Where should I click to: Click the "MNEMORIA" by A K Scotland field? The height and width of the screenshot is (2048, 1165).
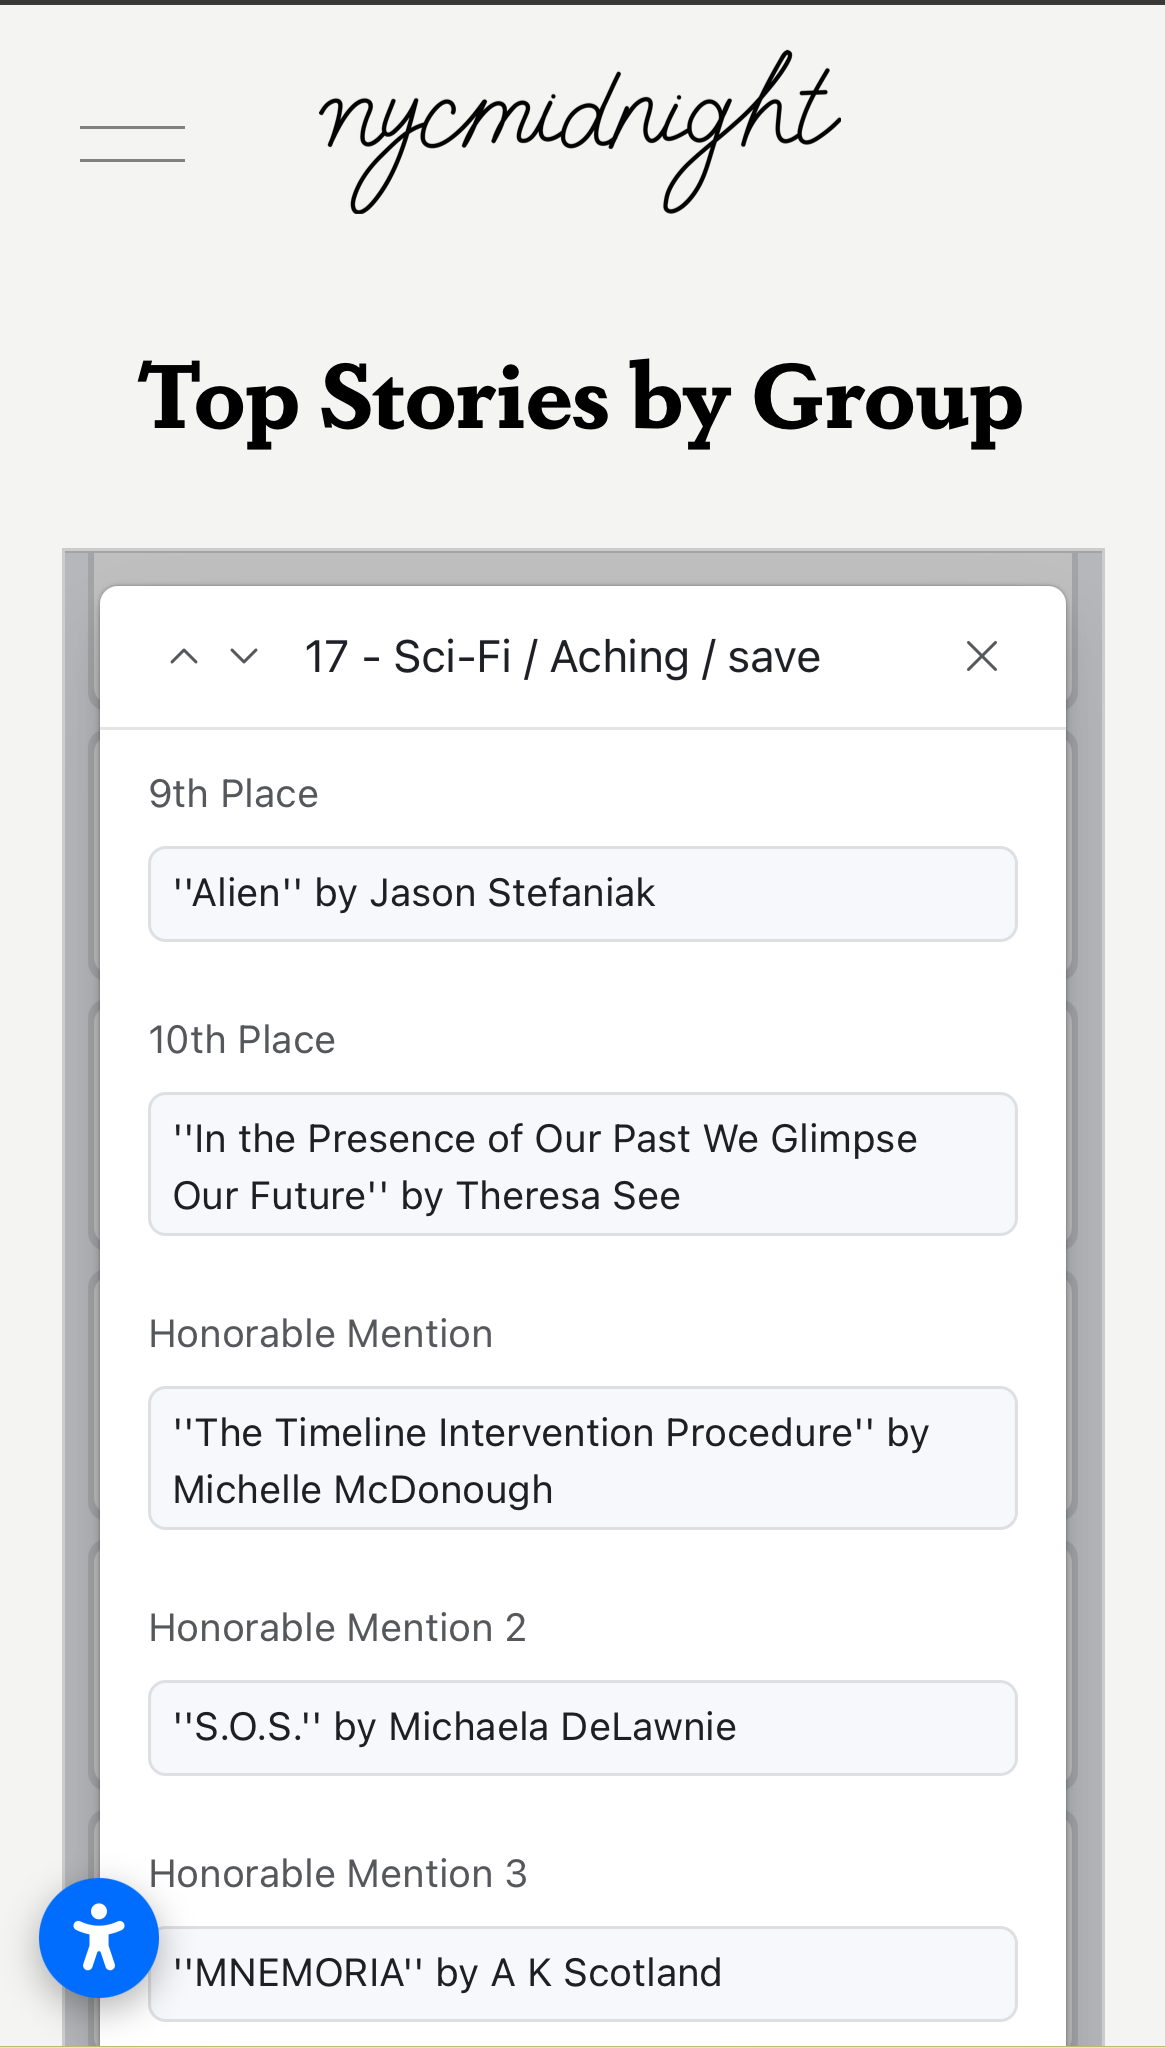582,1973
